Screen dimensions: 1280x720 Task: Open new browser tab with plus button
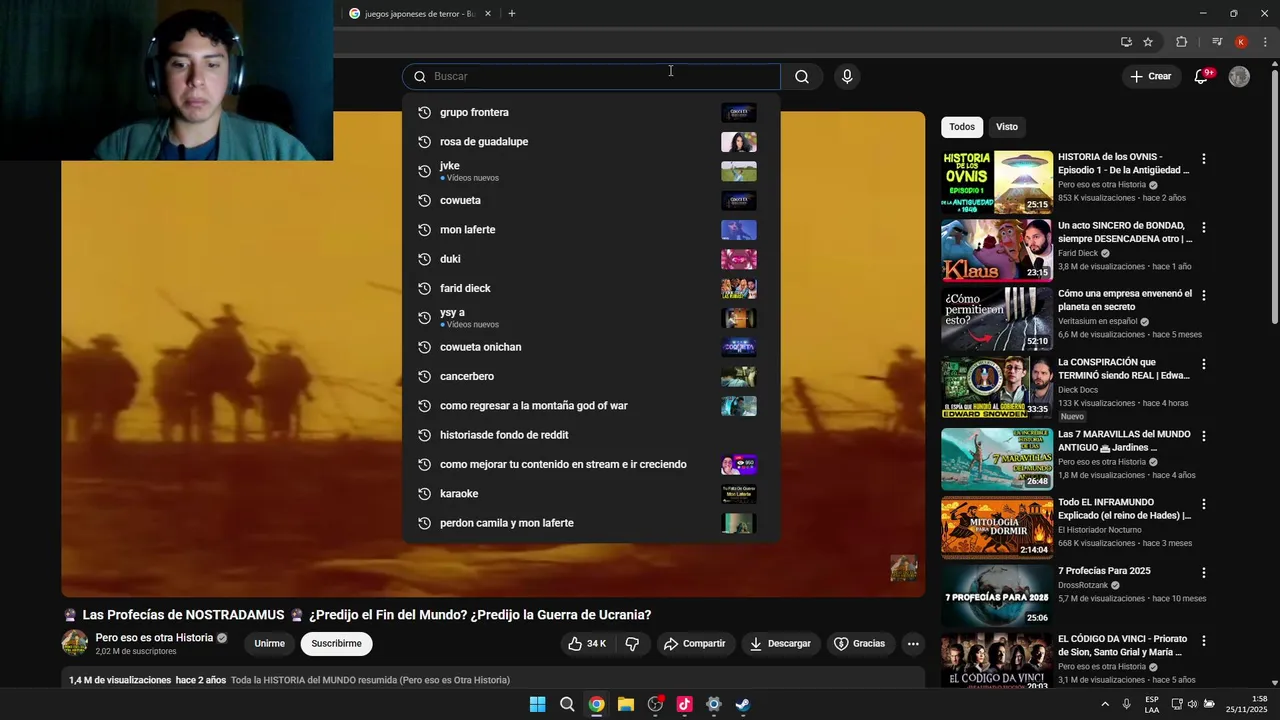[x=512, y=14]
